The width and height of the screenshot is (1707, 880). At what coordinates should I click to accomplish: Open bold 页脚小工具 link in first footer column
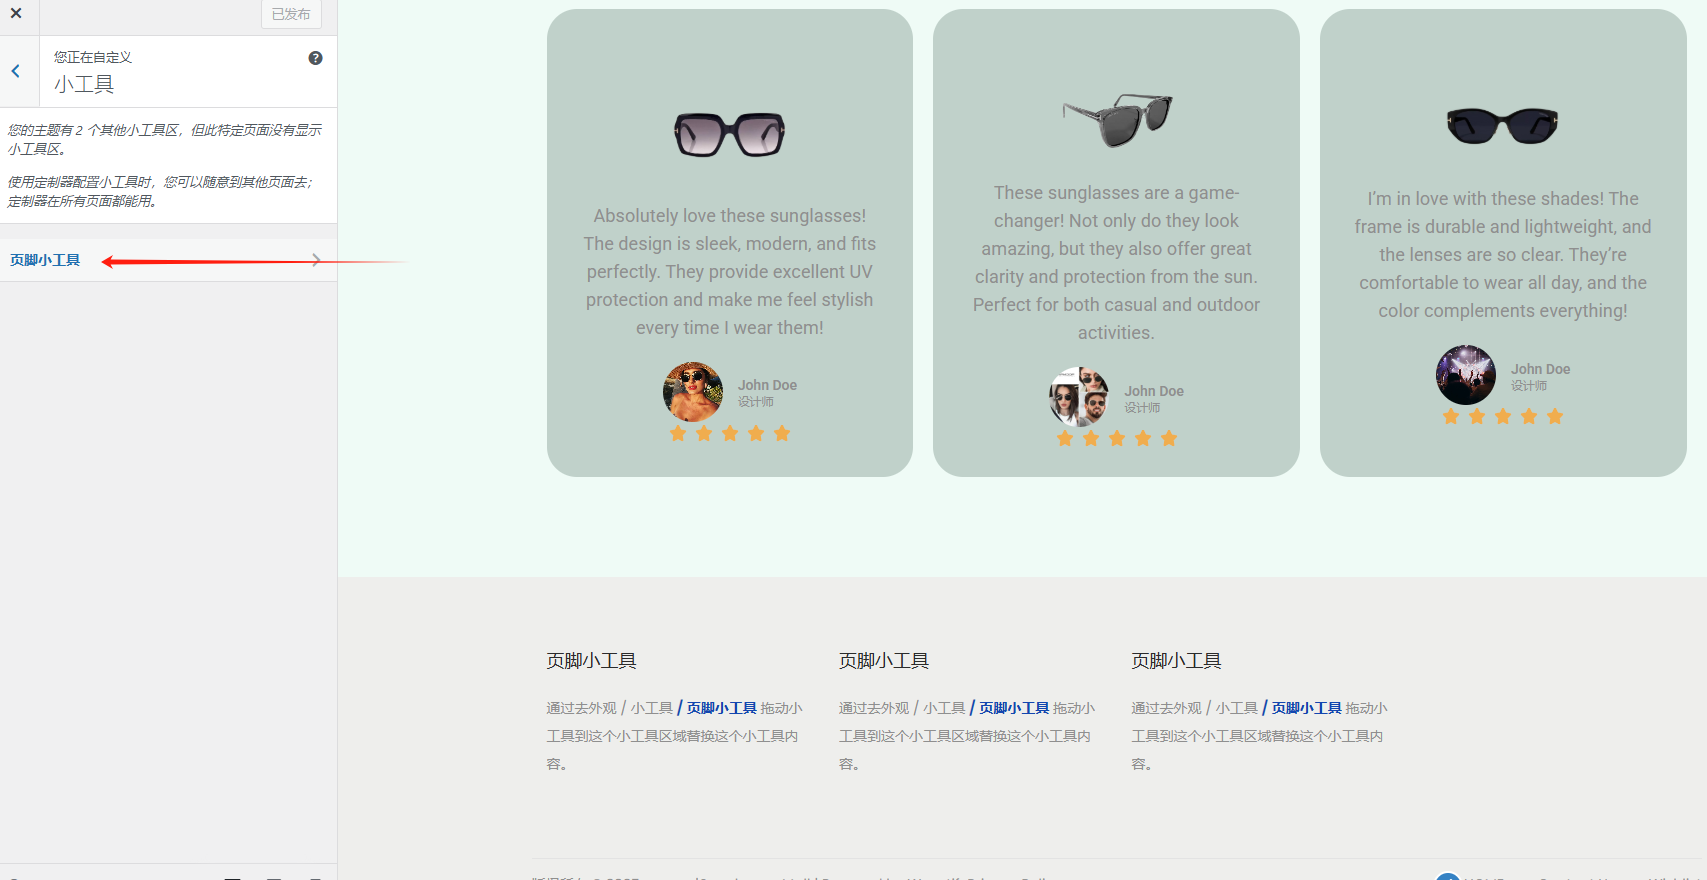point(722,708)
